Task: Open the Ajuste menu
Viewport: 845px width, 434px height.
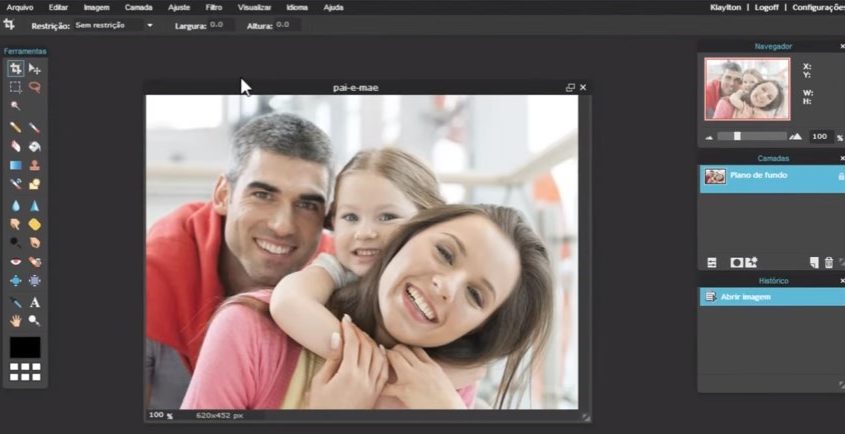Action: pyautogui.click(x=179, y=7)
